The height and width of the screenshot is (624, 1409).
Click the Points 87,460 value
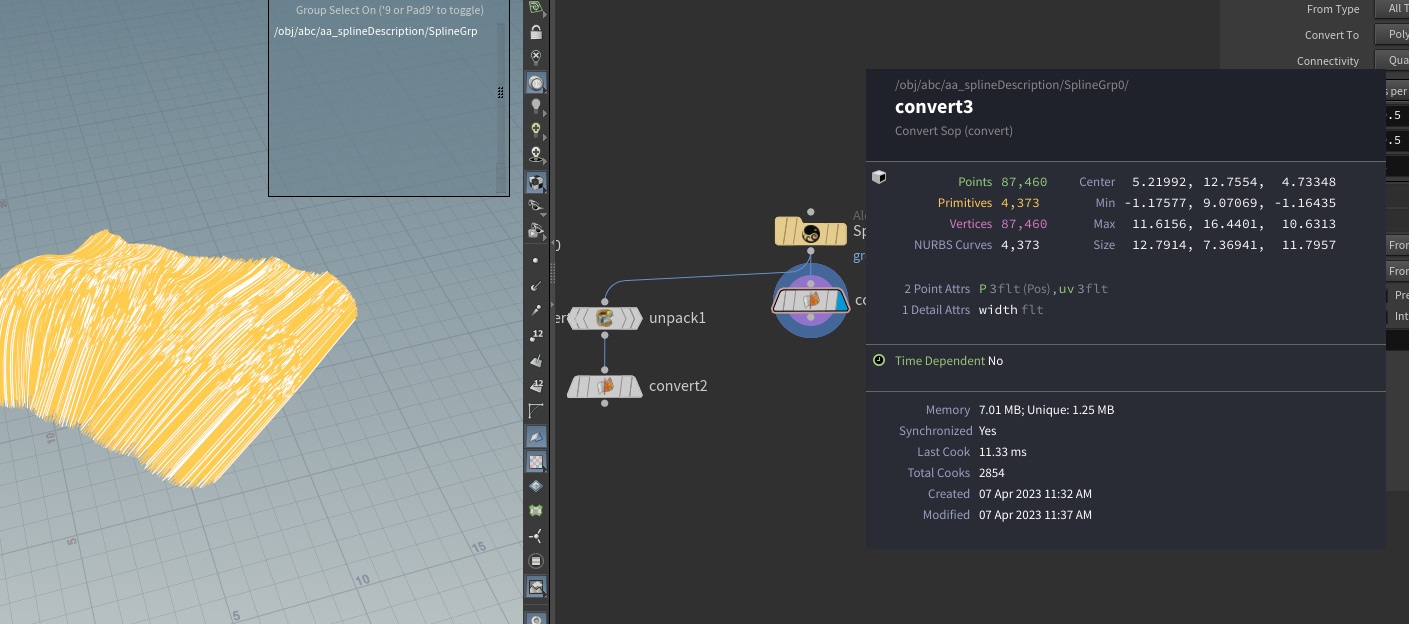click(1024, 182)
